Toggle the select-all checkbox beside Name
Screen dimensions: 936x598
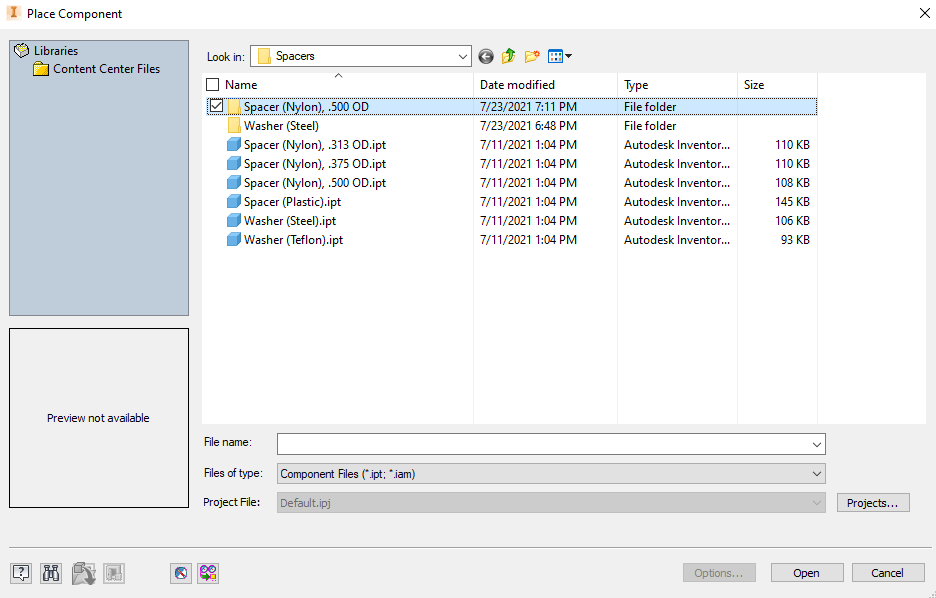point(213,85)
